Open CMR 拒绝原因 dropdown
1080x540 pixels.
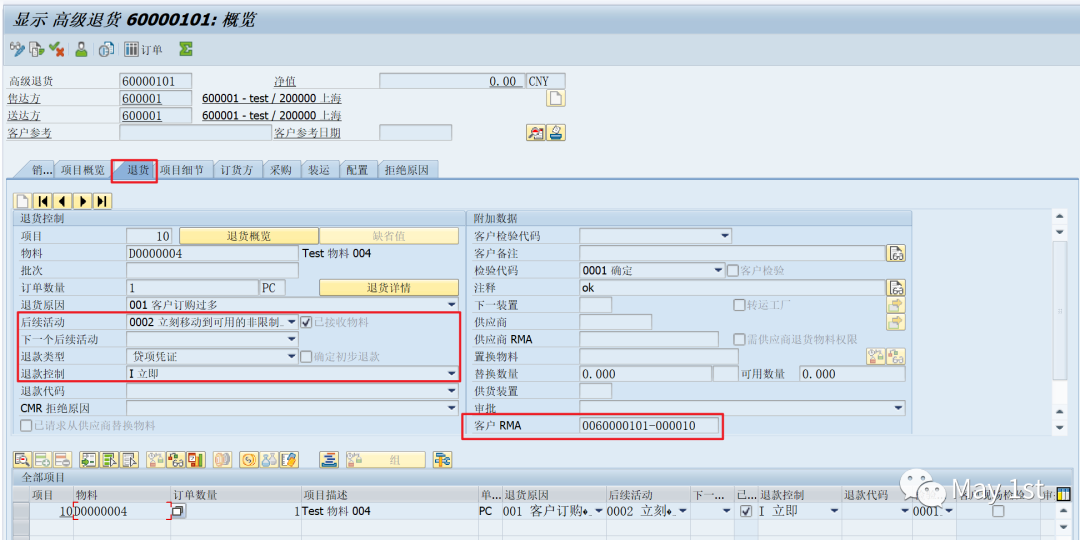coord(452,408)
